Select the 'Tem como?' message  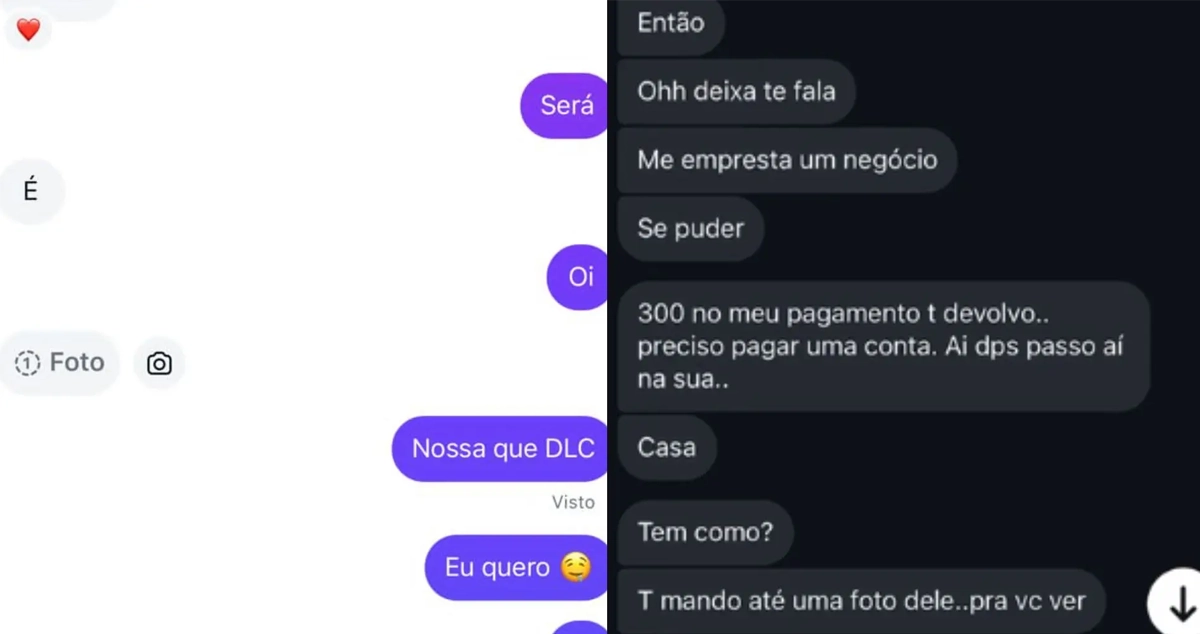tap(705, 532)
